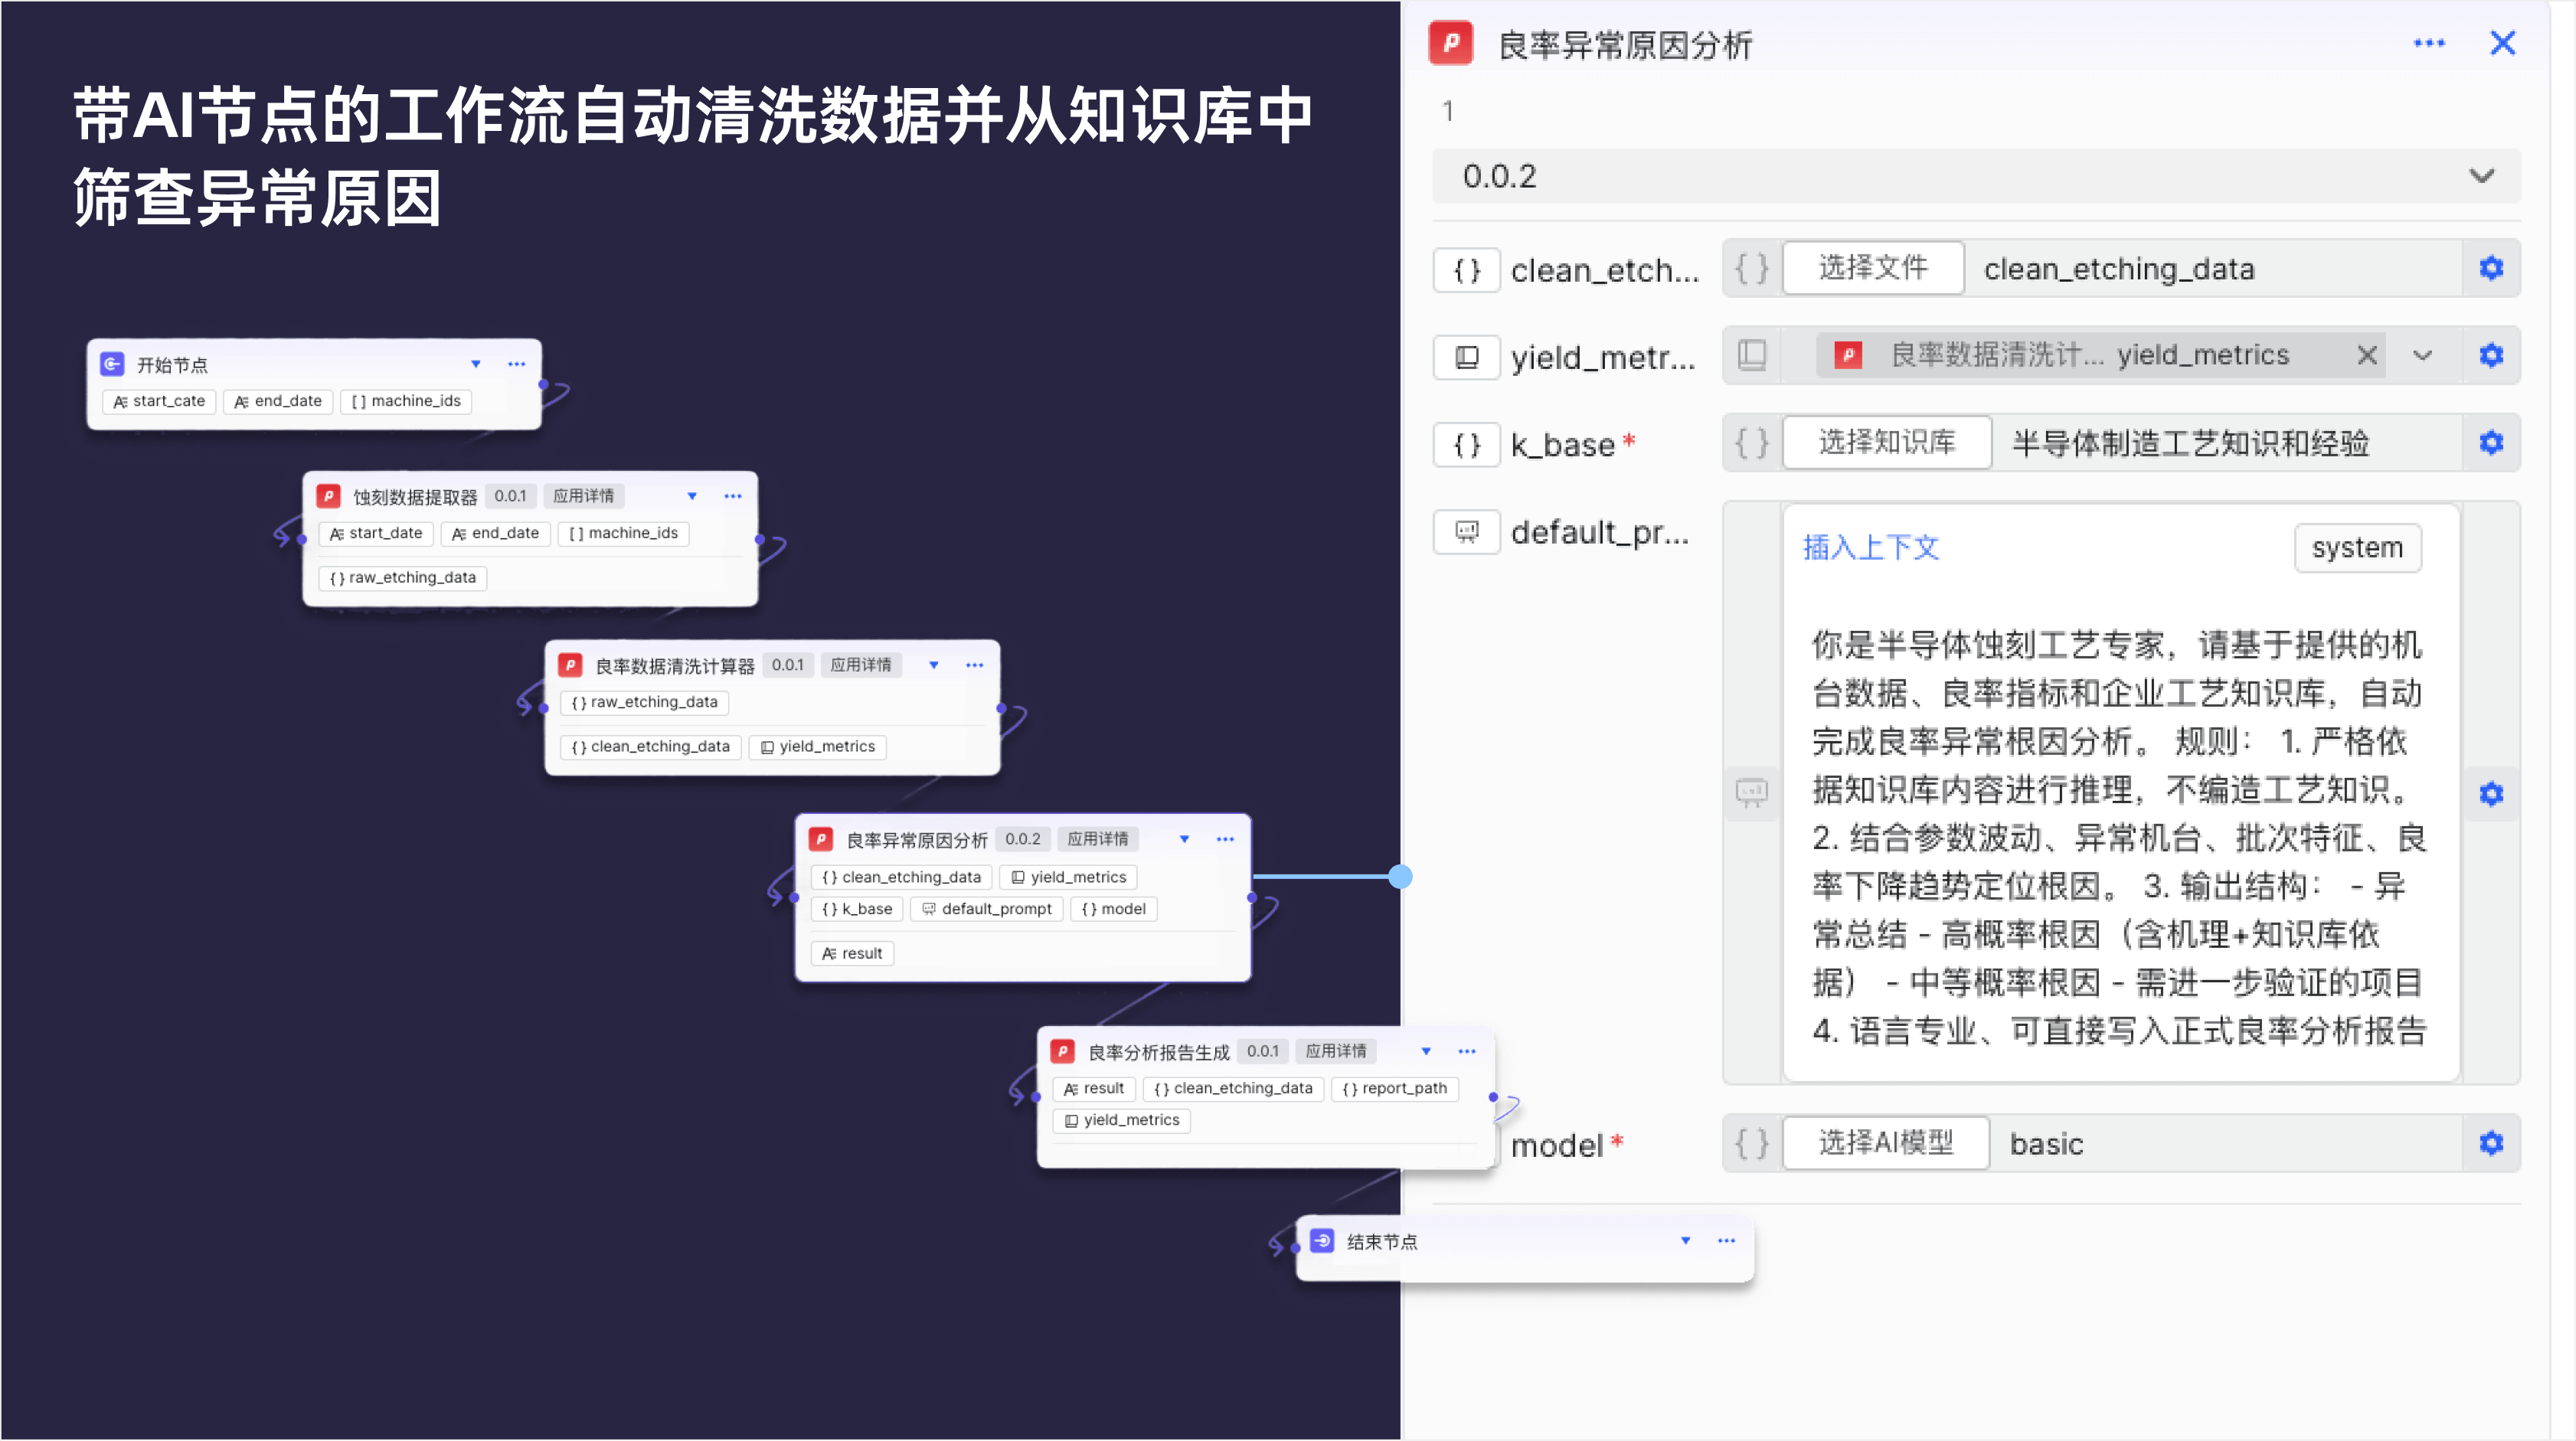The width and height of the screenshot is (2576, 1441).
Task: Toggle variable mode braces for clean_etching_data
Action: click(1751, 268)
